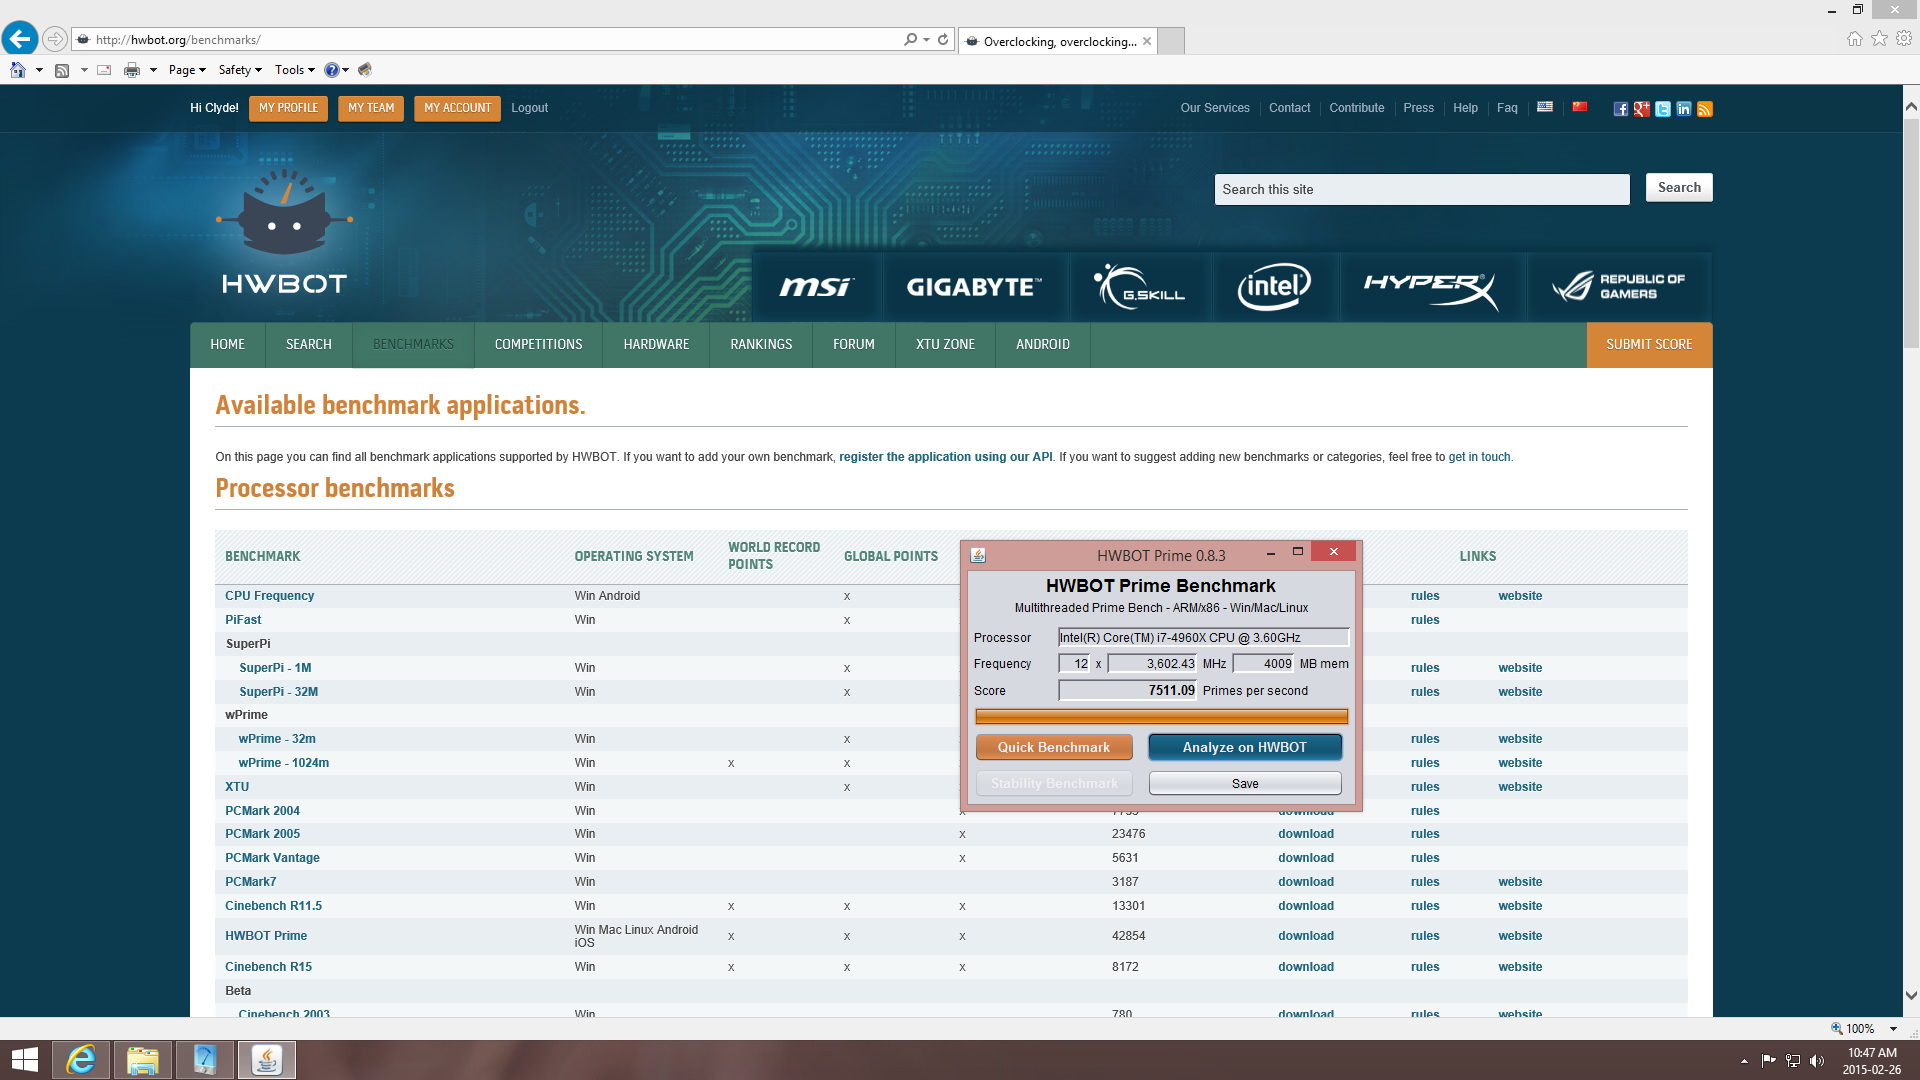
Task: Click the HWBOT robot logo
Action: [284, 230]
